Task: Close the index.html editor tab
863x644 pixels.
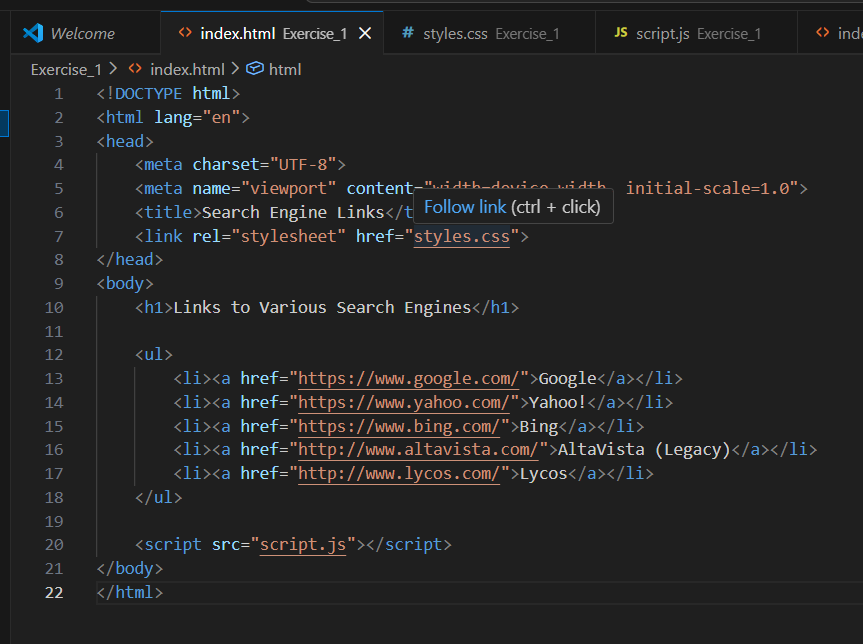Action: click(x=365, y=33)
